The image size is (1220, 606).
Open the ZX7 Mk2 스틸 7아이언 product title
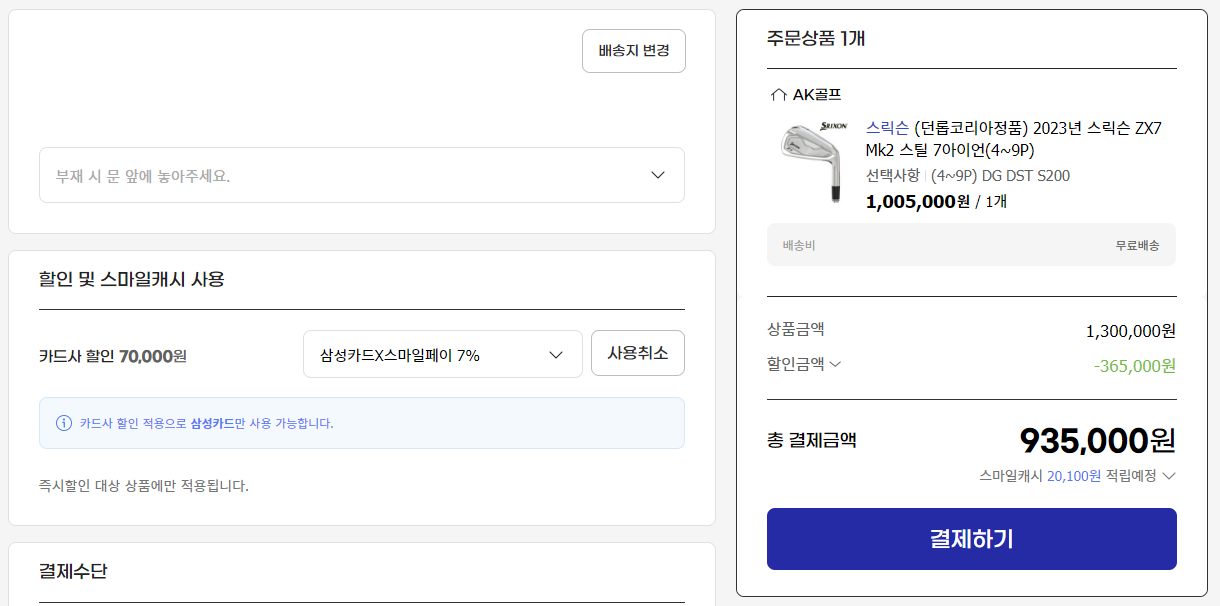(1012, 139)
